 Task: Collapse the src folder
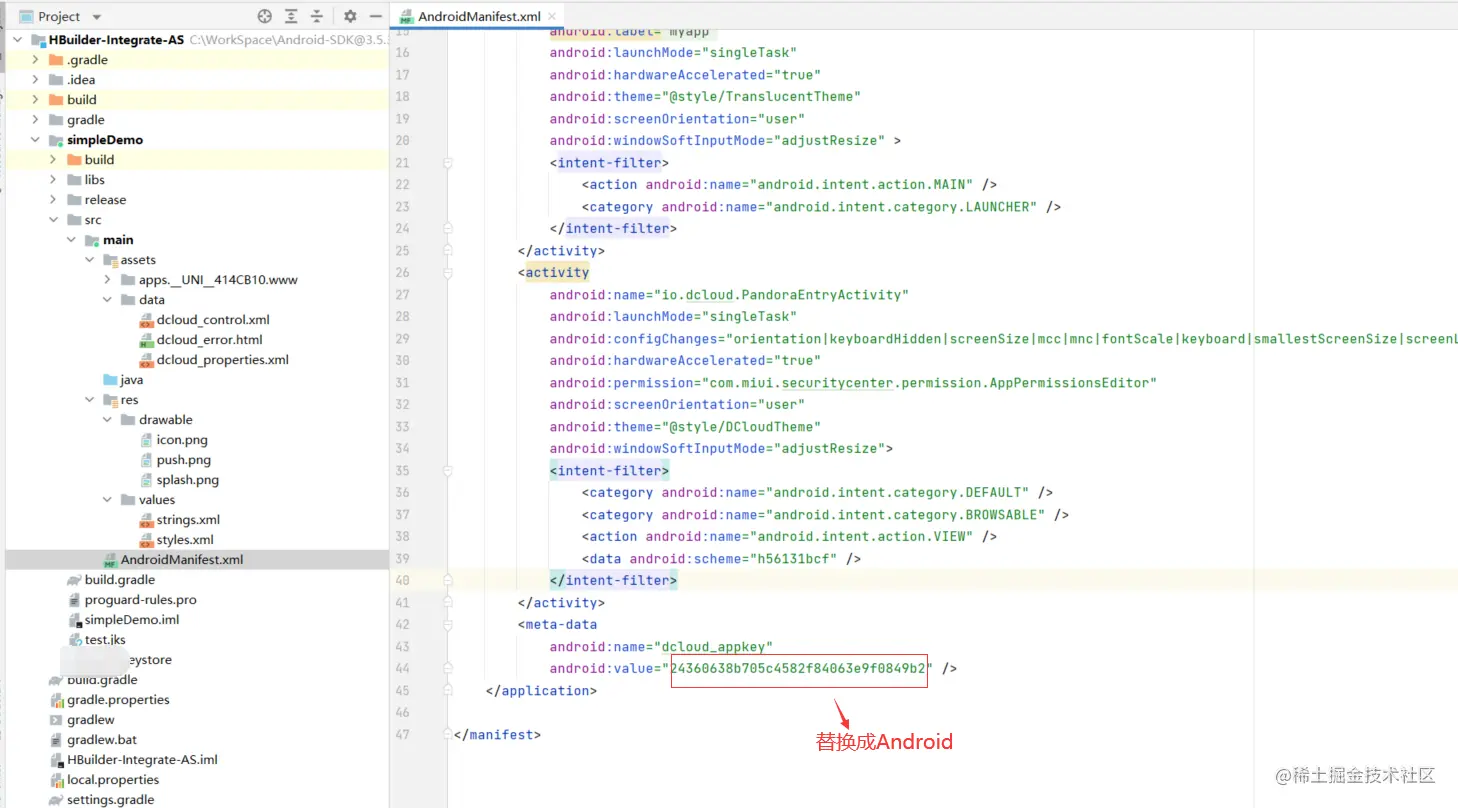[54, 220]
